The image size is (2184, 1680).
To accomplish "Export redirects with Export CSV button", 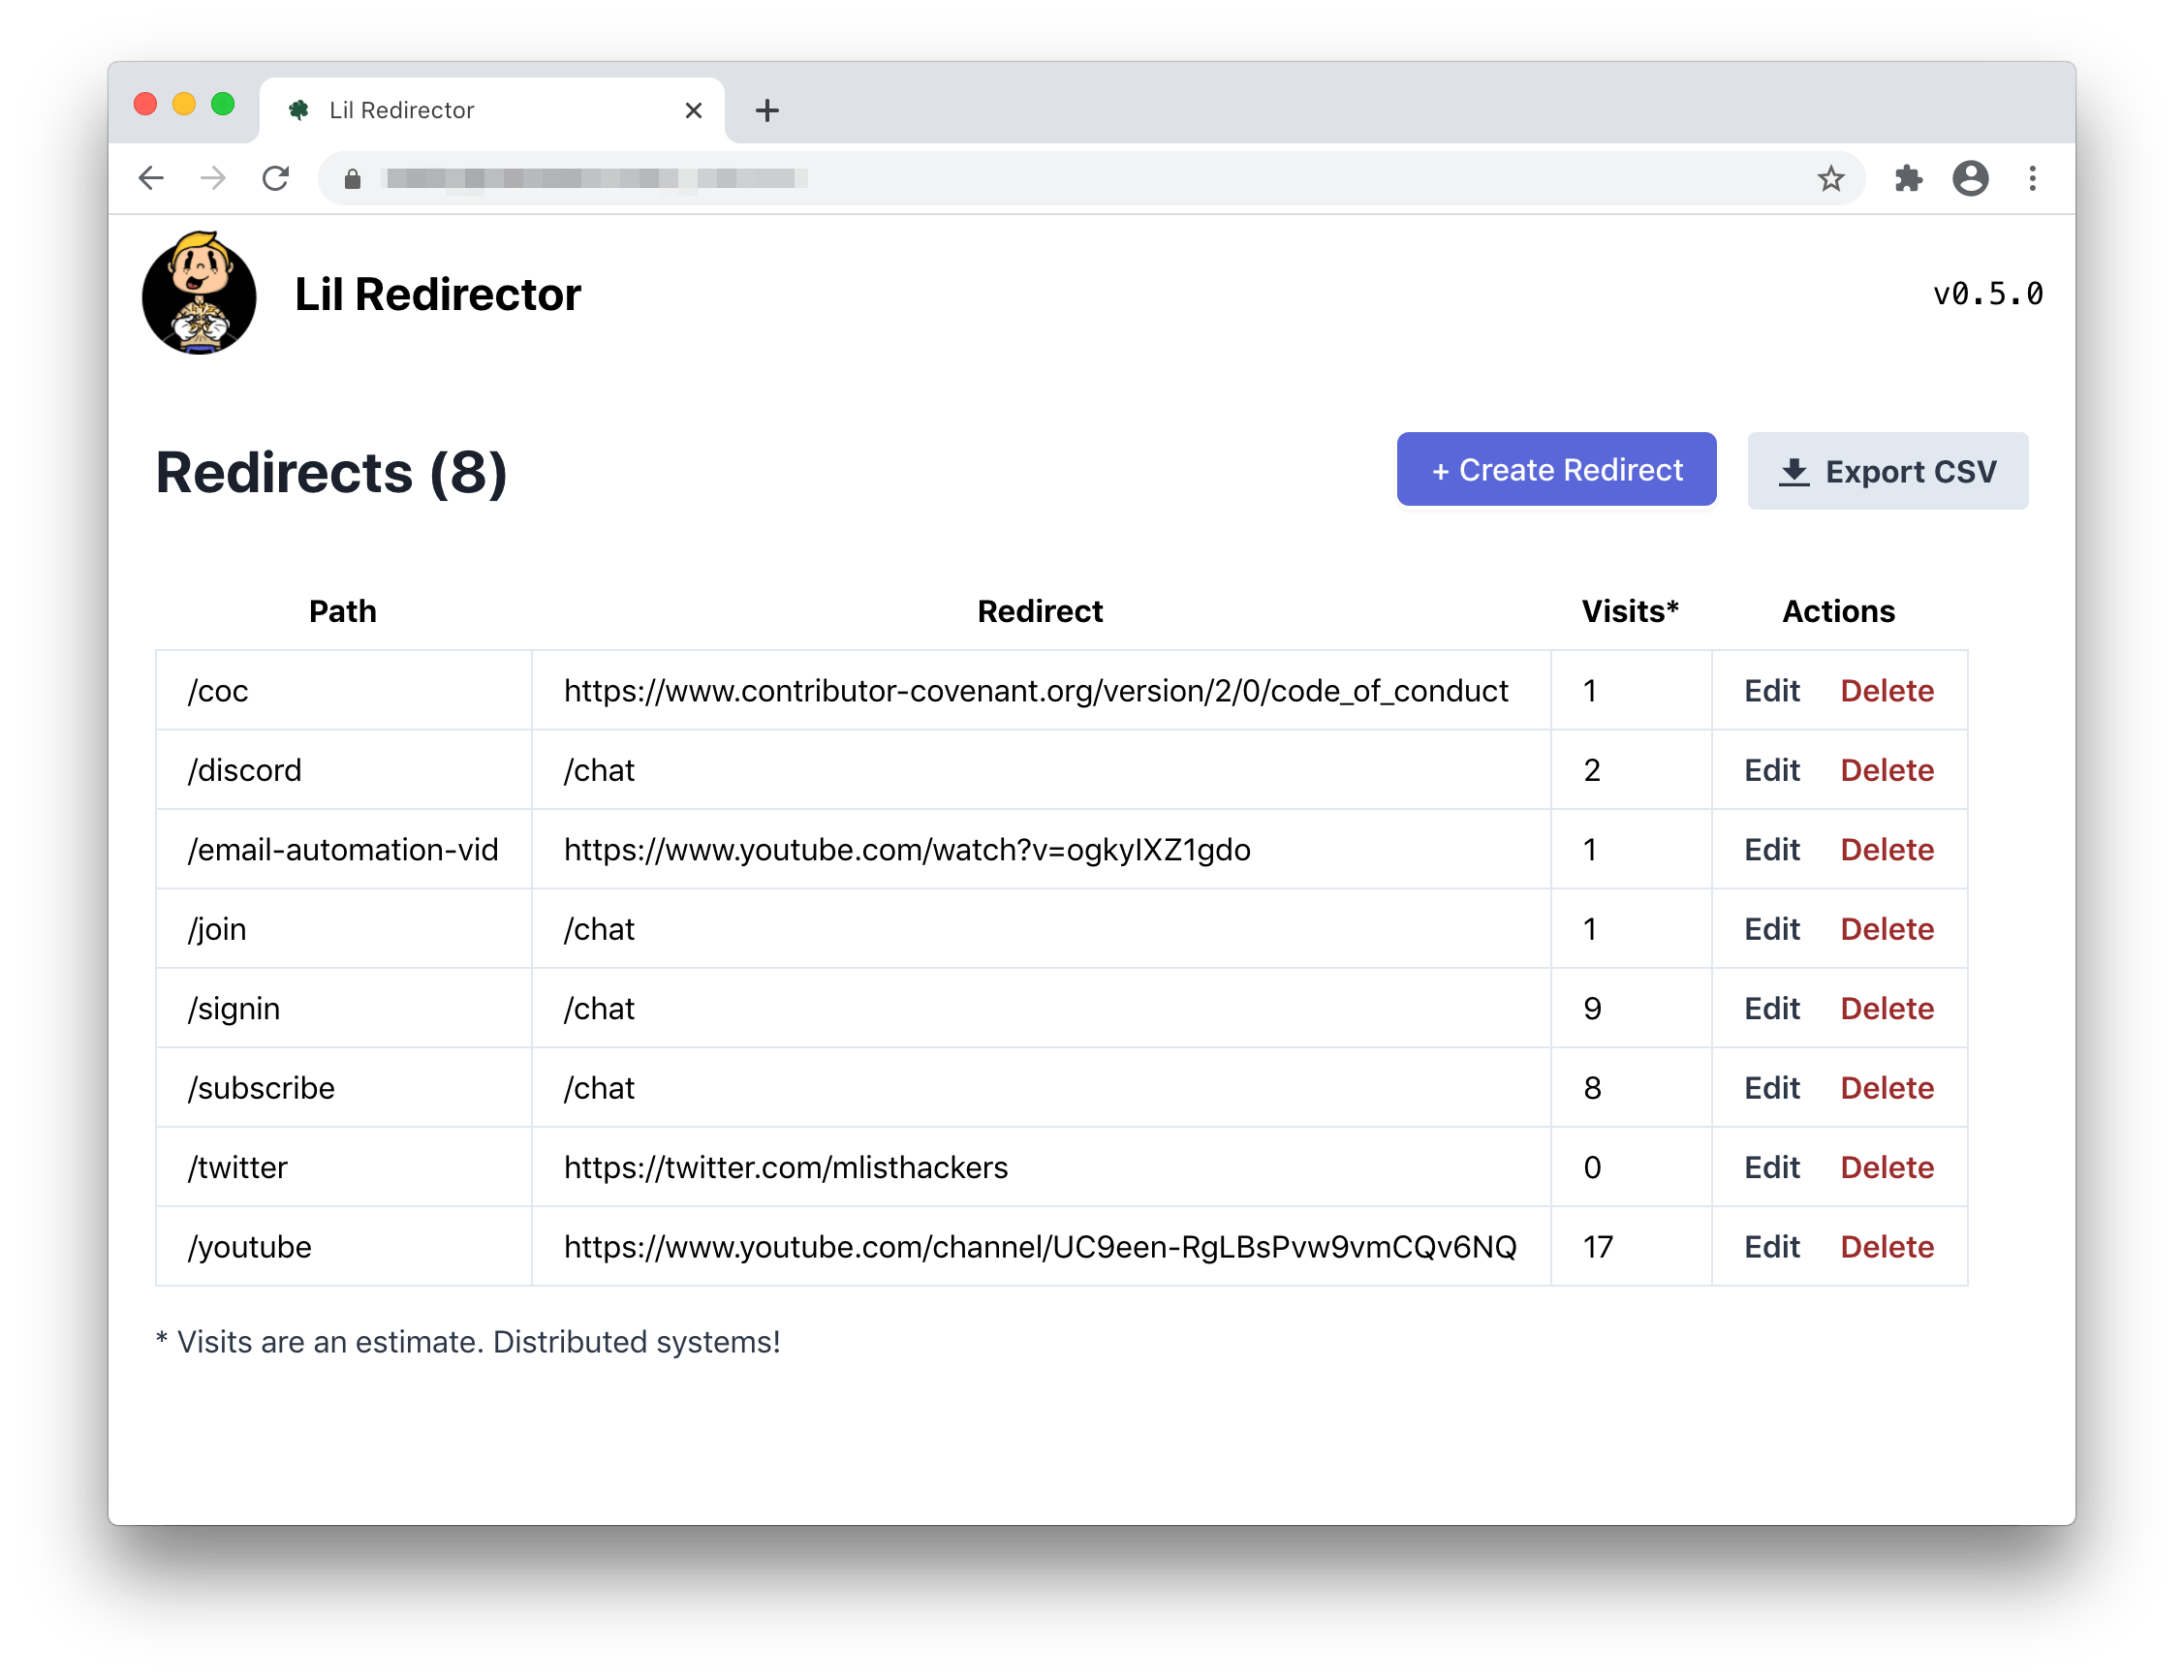I will click(x=1887, y=471).
